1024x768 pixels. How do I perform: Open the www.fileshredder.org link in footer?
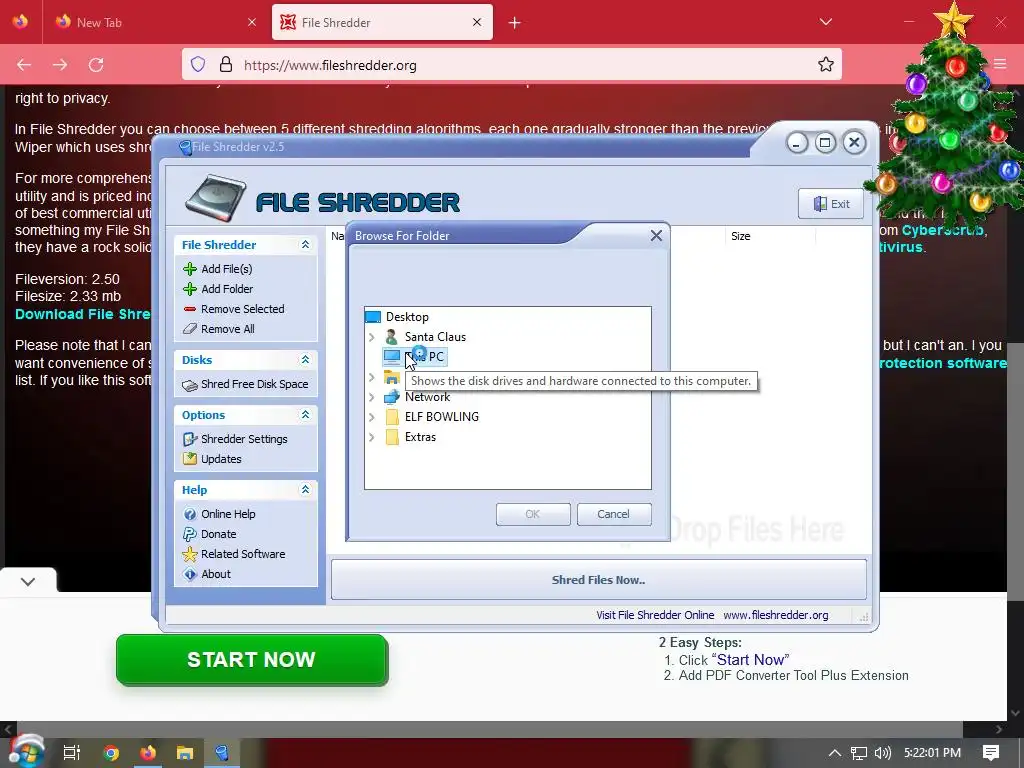coord(775,615)
